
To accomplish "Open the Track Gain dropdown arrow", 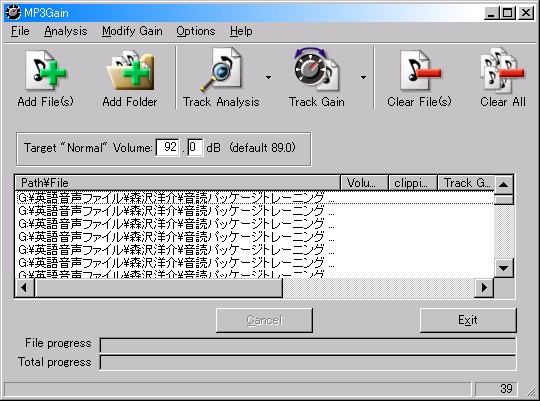I will point(363,78).
